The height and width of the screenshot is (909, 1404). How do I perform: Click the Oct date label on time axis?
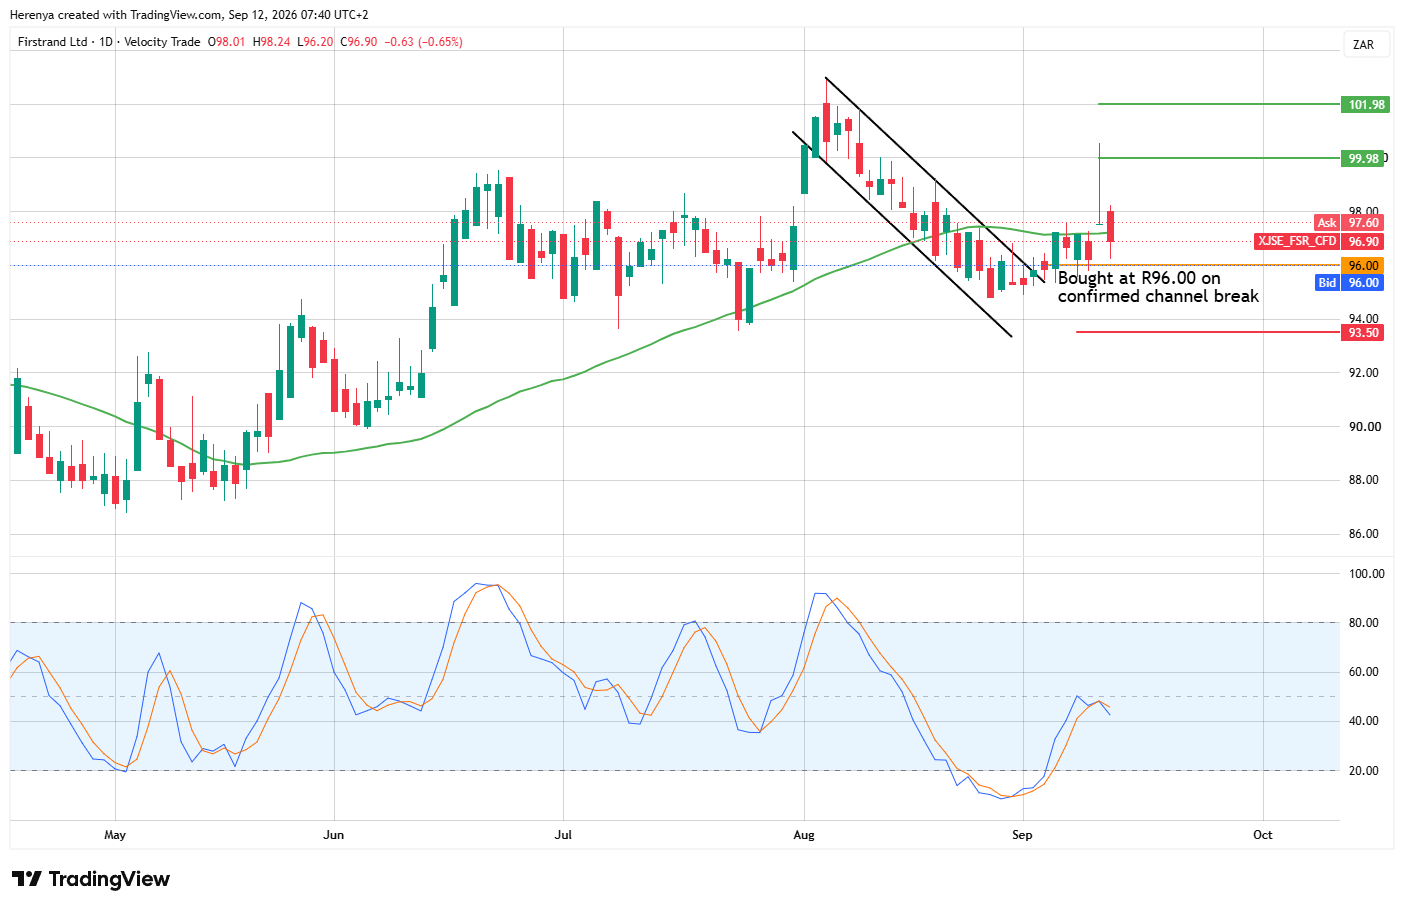(1263, 834)
